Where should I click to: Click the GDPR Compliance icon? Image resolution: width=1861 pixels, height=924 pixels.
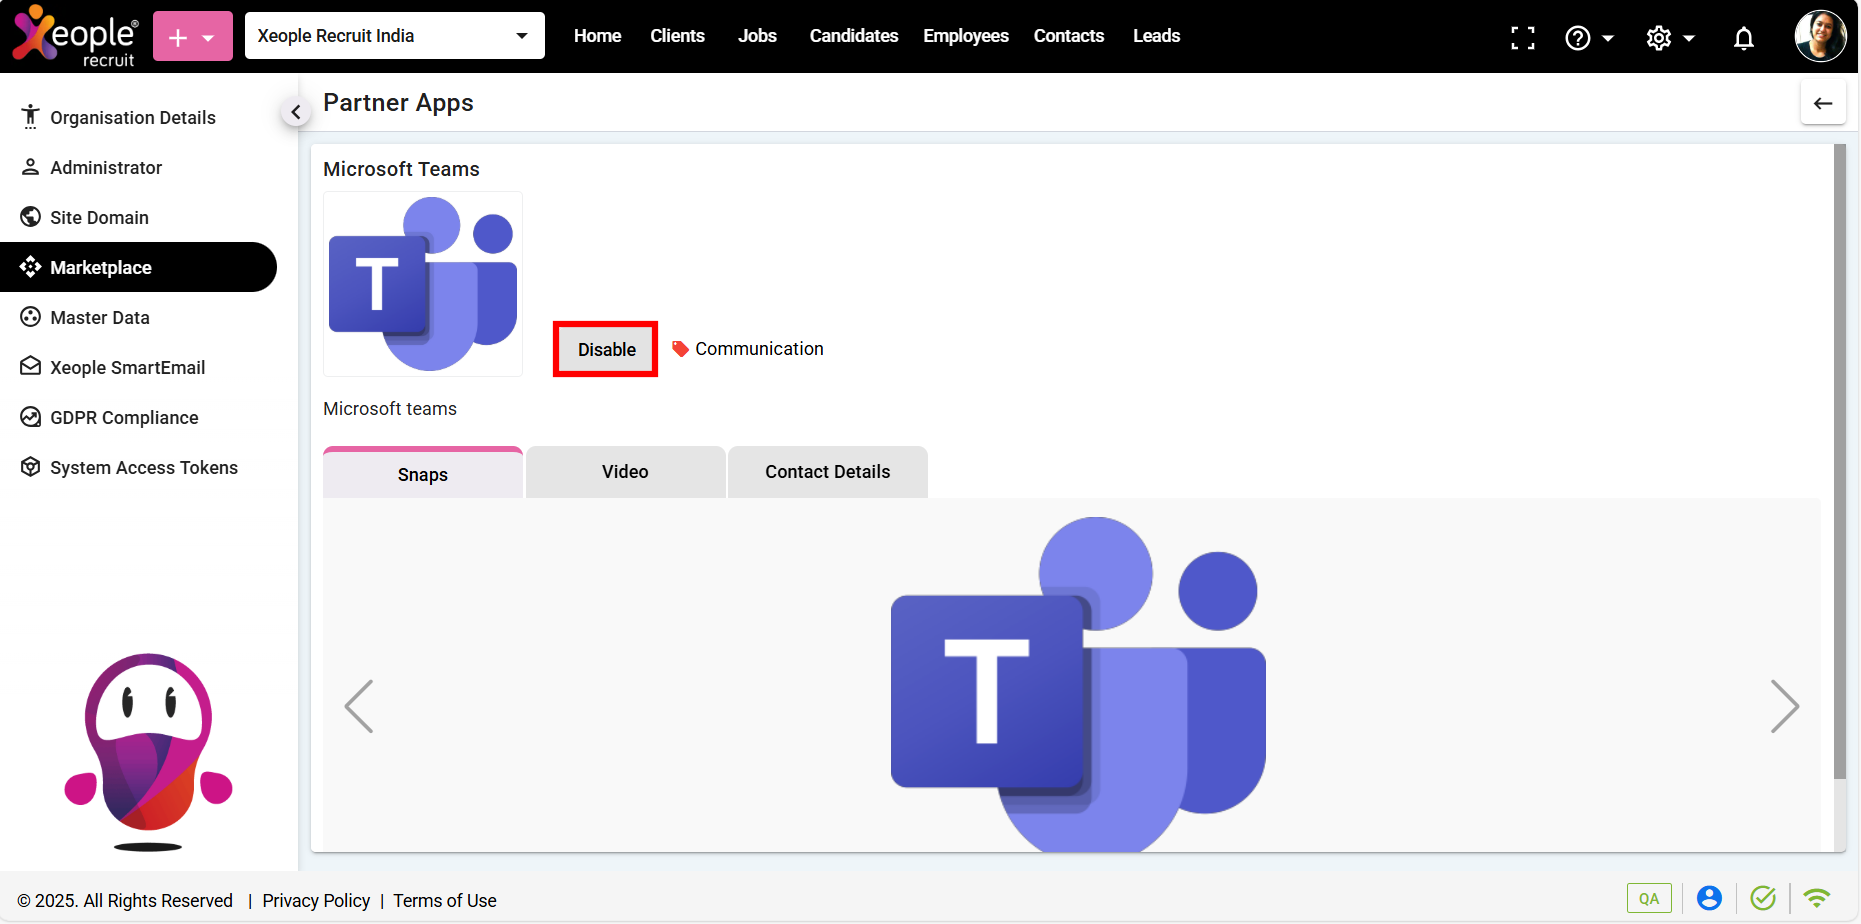30,417
